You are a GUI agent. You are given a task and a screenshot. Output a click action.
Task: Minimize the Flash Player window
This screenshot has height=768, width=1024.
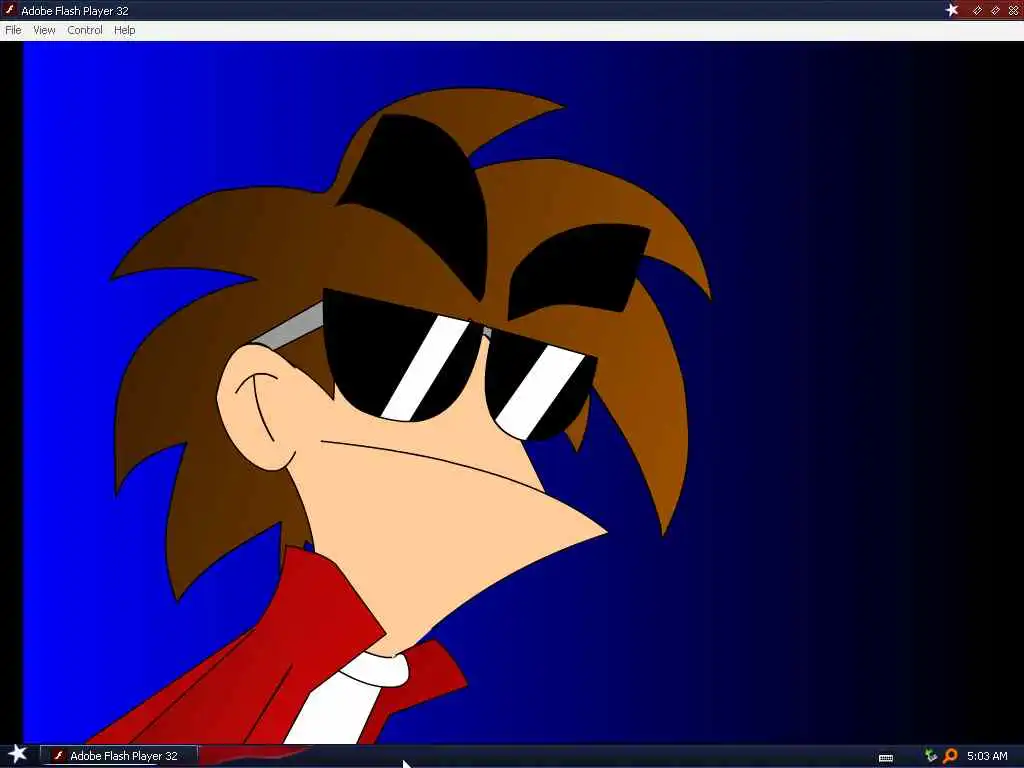tap(978, 10)
